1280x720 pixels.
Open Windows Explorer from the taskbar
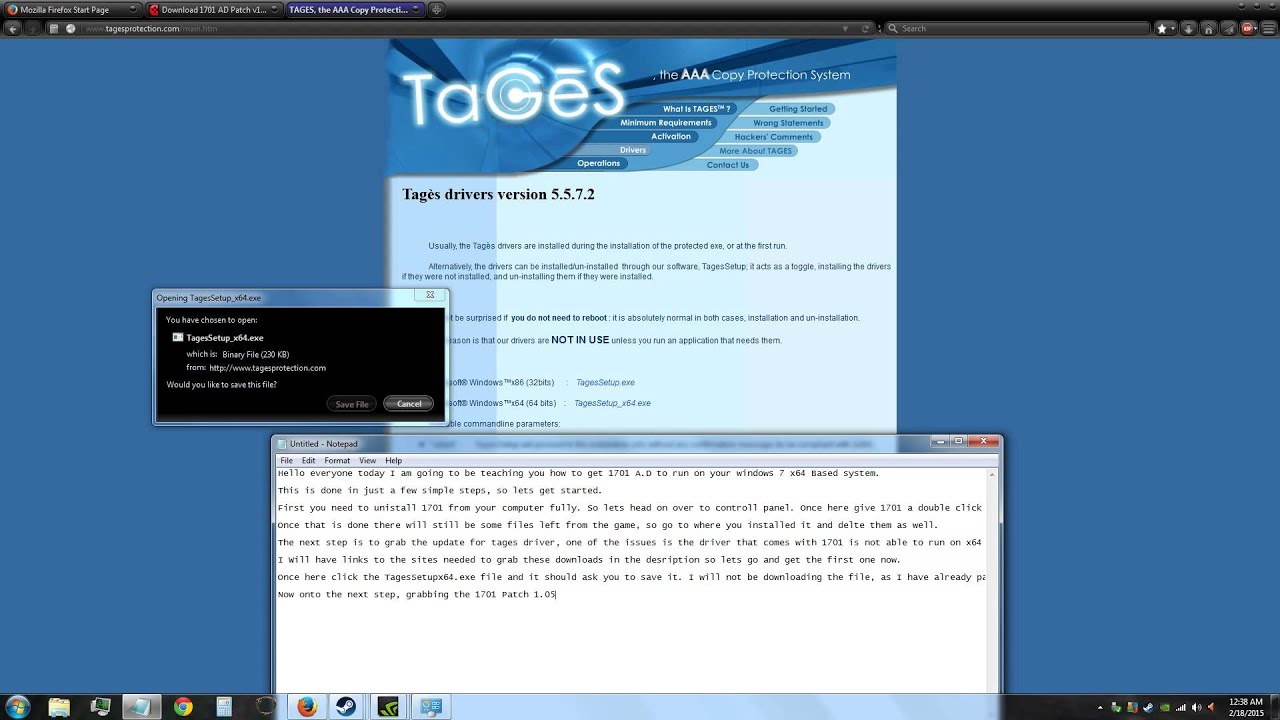pyautogui.click(x=59, y=706)
